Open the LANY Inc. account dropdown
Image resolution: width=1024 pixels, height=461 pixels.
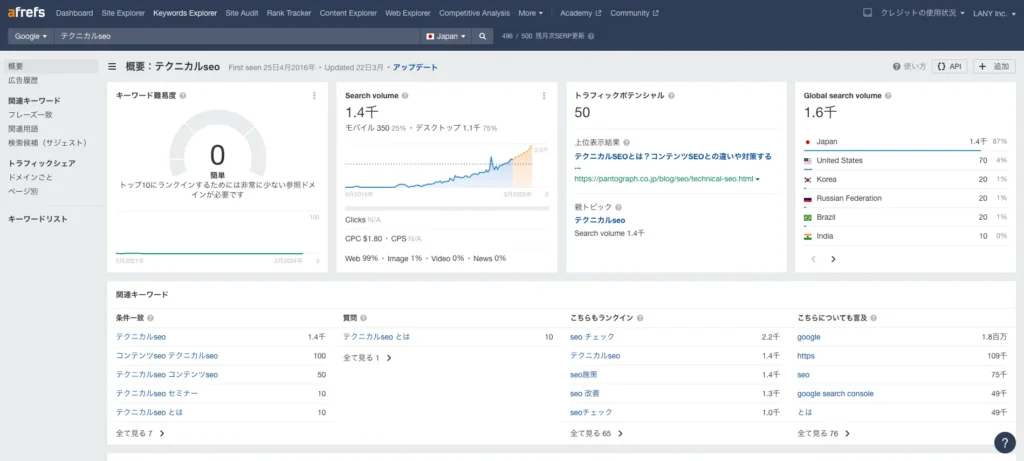(995, 13)
